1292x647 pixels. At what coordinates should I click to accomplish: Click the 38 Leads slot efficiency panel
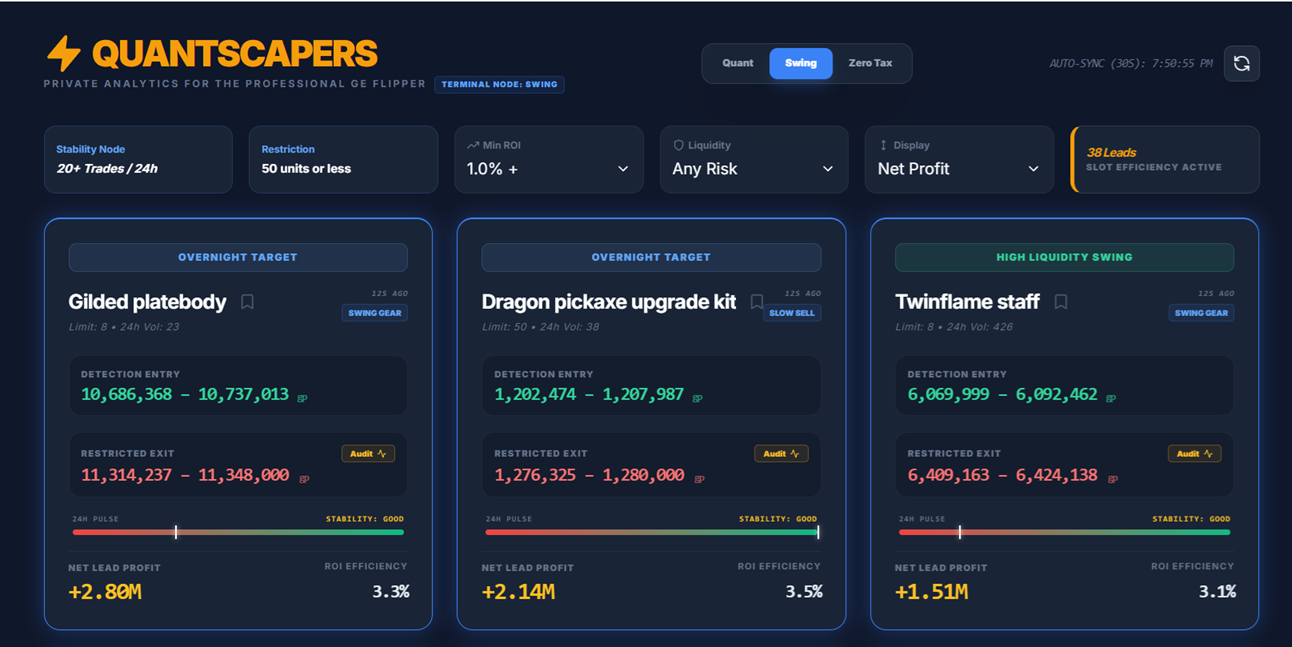(1164, 159)
